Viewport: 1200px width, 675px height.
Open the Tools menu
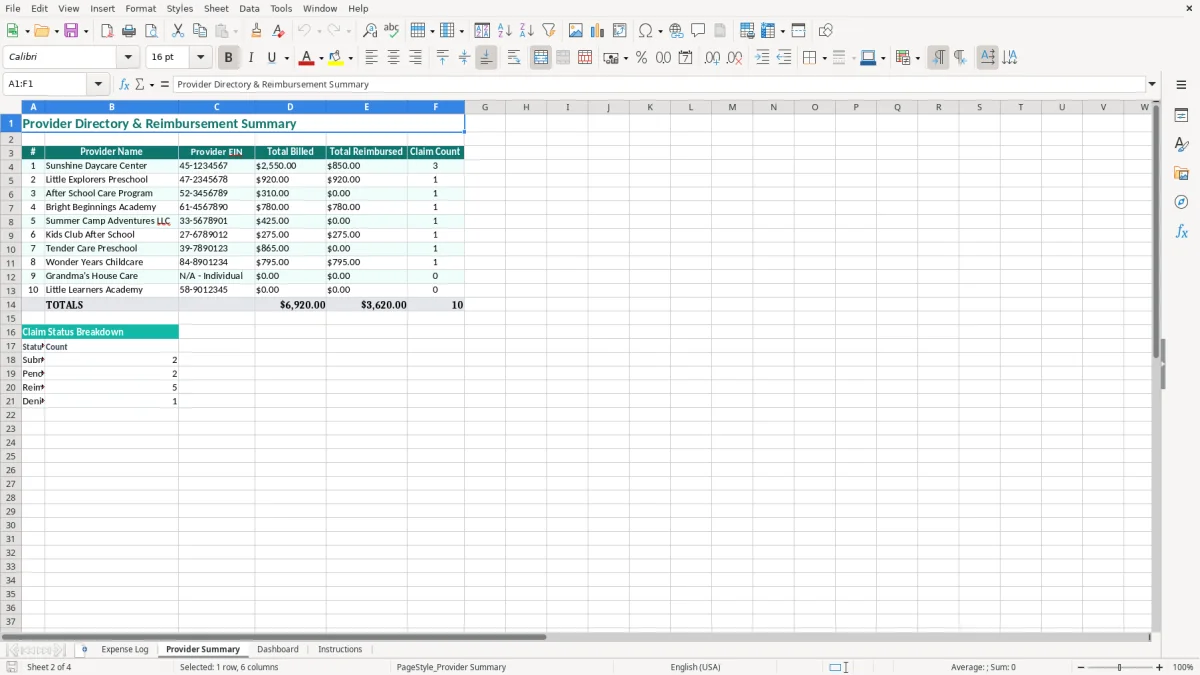click(281, 8)
